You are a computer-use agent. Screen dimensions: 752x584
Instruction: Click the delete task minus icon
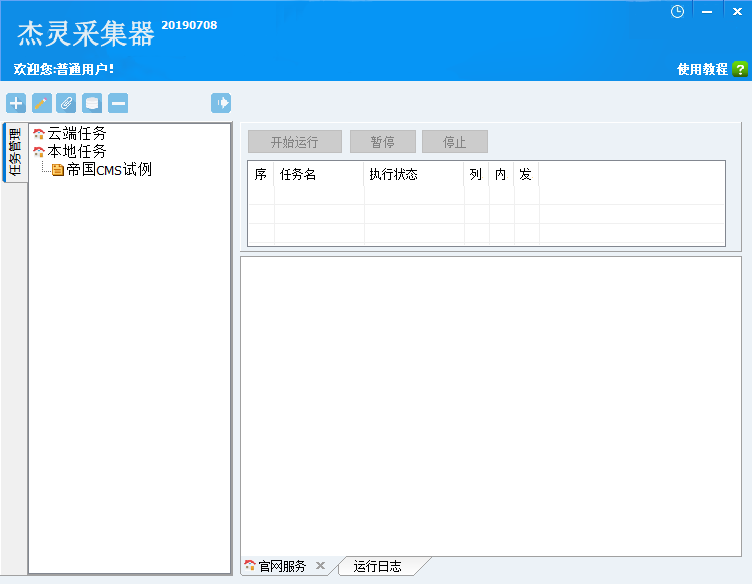tap(118, 103)
